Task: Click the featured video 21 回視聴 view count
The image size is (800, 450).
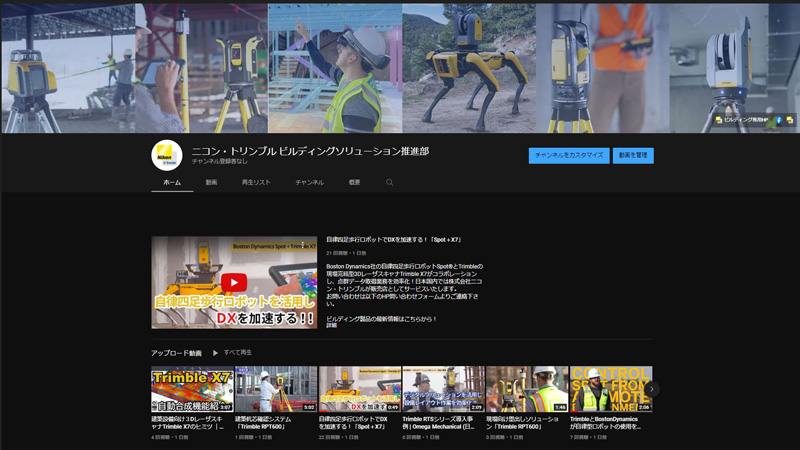Action: tap(336, 253)
